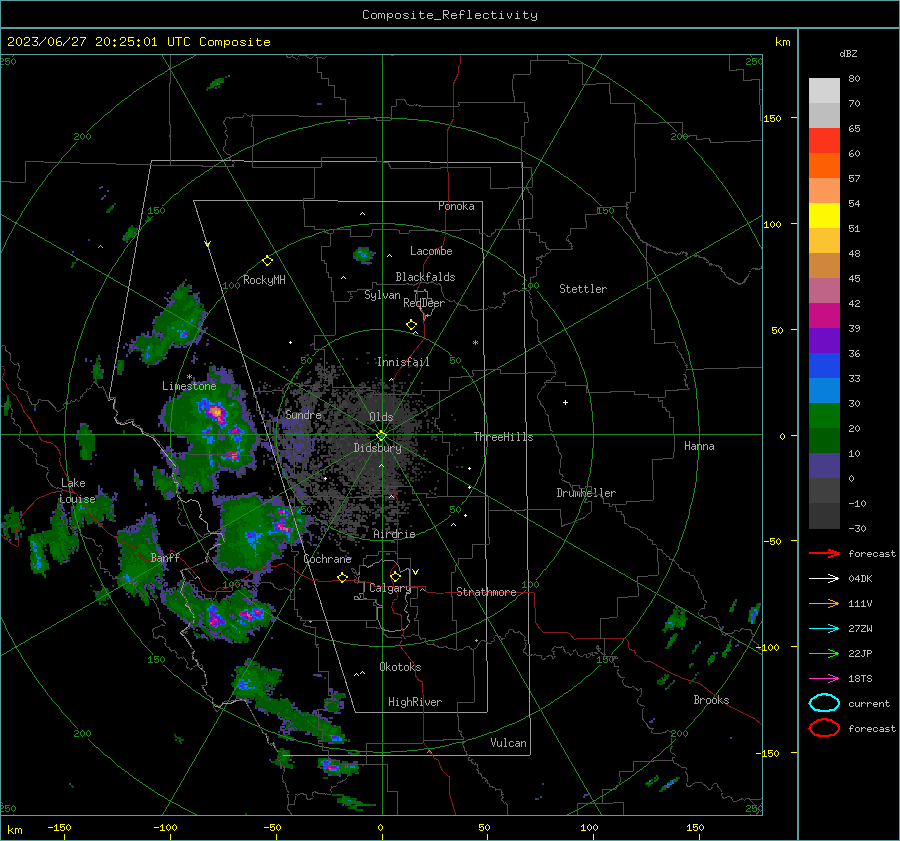
Task: Click the Sylvan label
Action: [x=382, y=295]
